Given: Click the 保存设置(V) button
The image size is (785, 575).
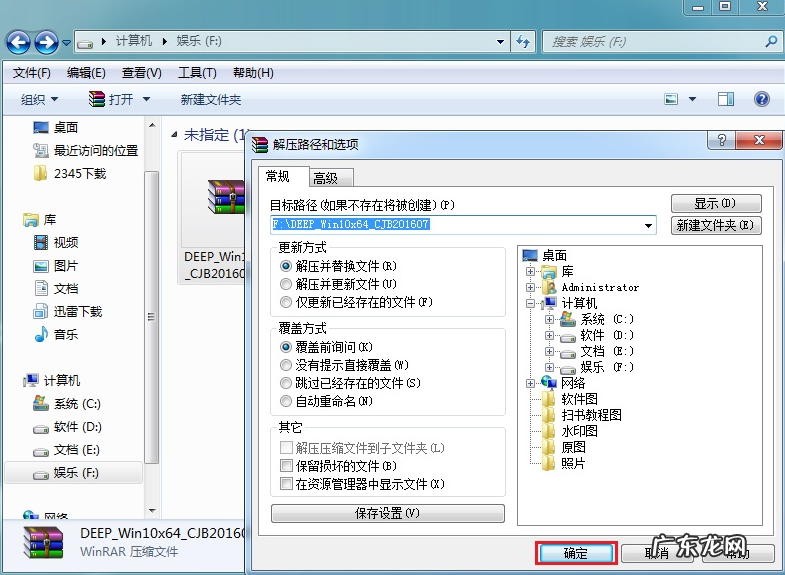Looking at the screenshot, I should [387, 513].
